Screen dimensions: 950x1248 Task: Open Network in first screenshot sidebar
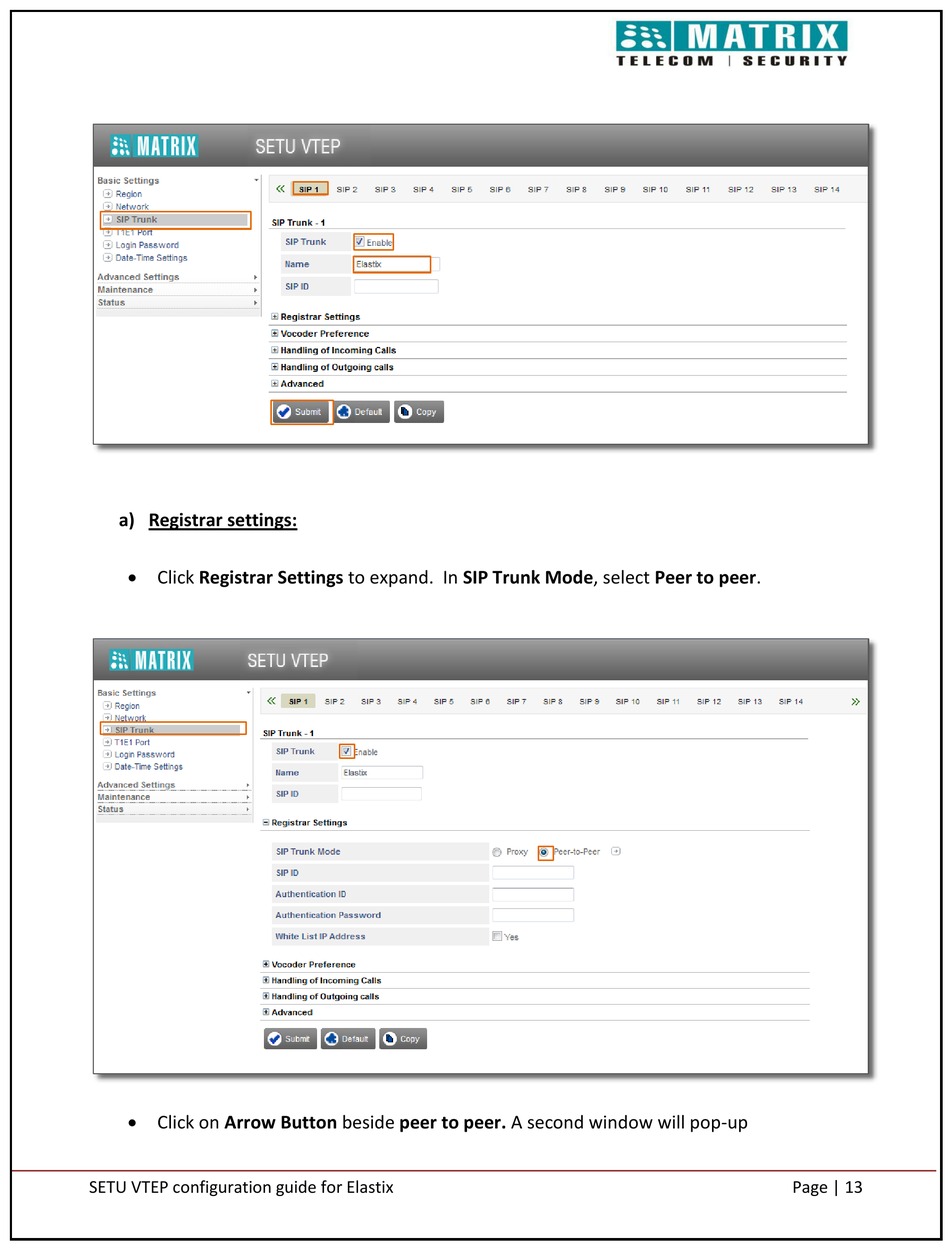click(x=131, y=207)
